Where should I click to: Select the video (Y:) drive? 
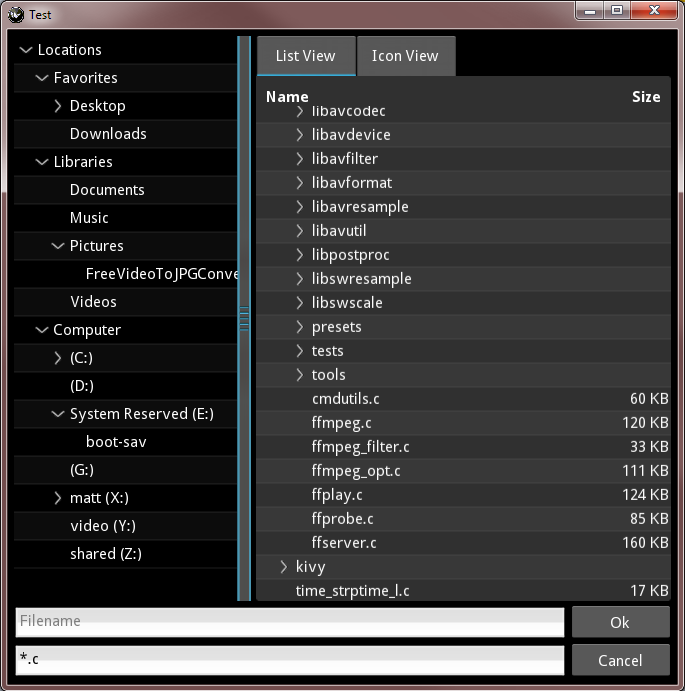coord(103,526)
